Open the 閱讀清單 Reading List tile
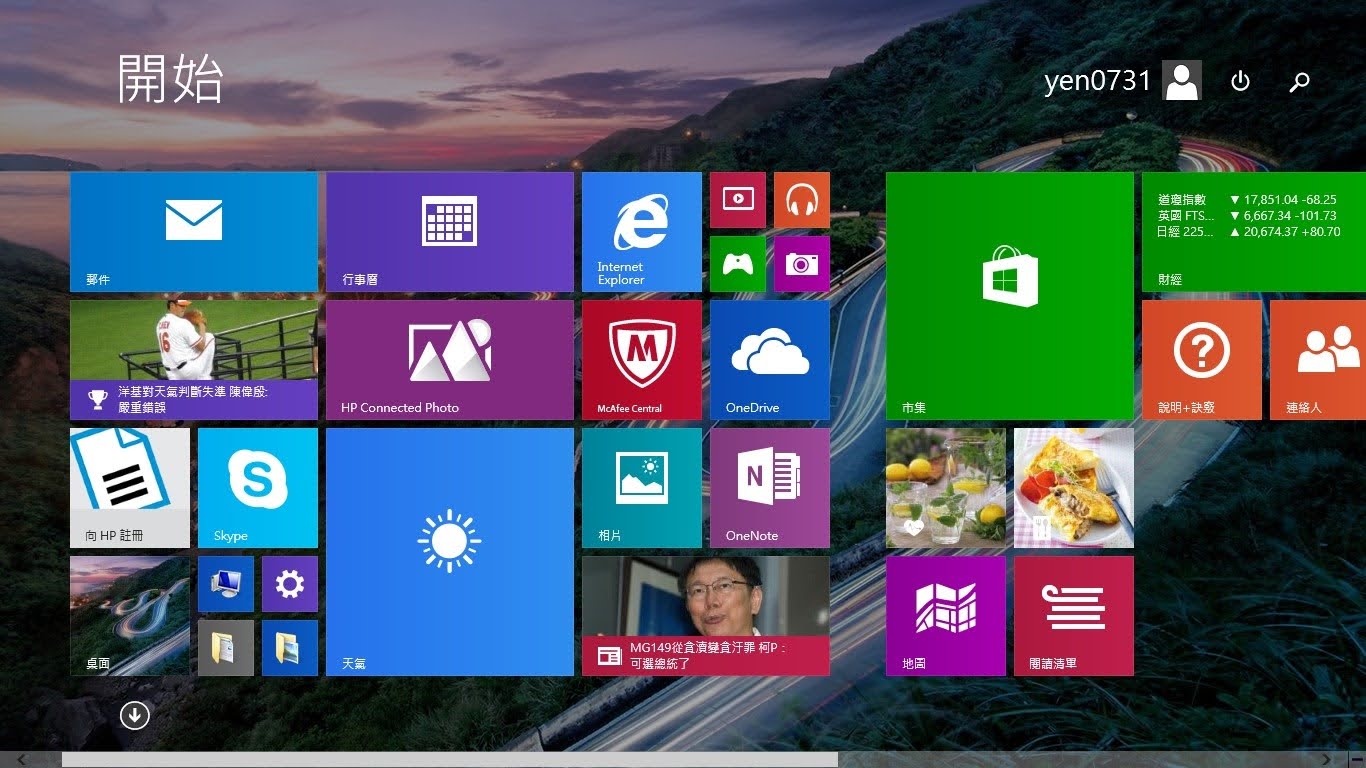Screen dimensions: 1366x768 [1074, 616]
